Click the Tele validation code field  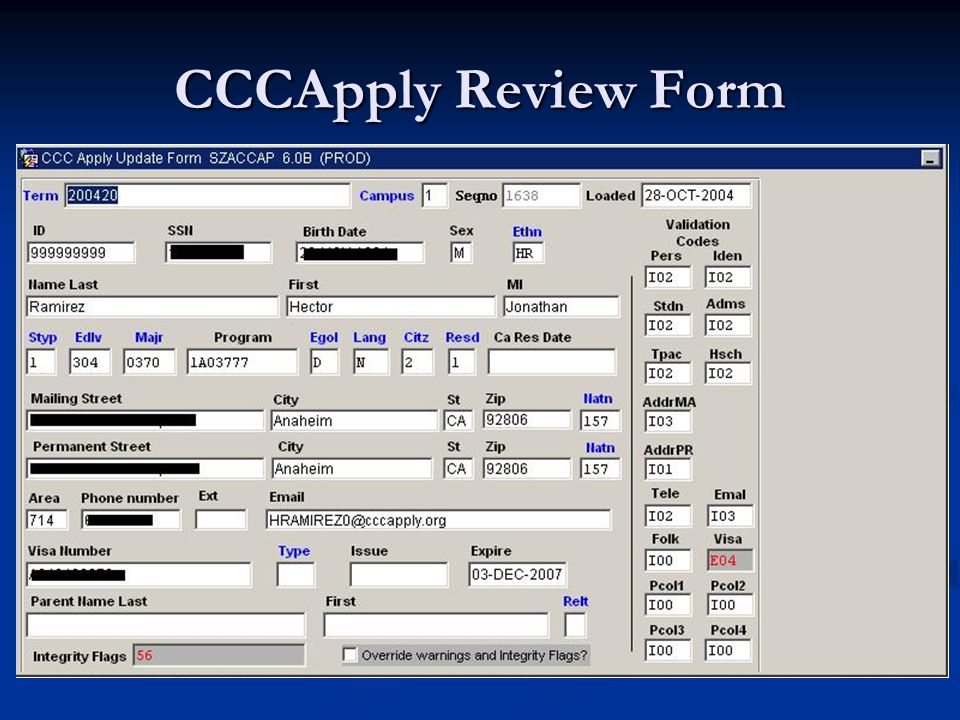click(x=668, y=516)
